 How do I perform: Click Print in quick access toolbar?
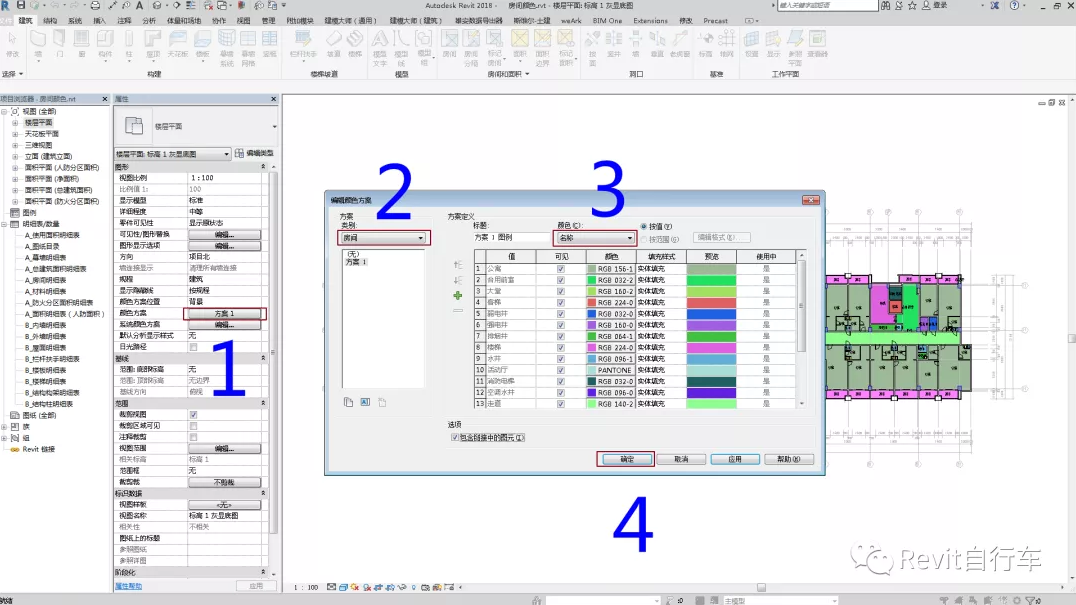point(95,5)
